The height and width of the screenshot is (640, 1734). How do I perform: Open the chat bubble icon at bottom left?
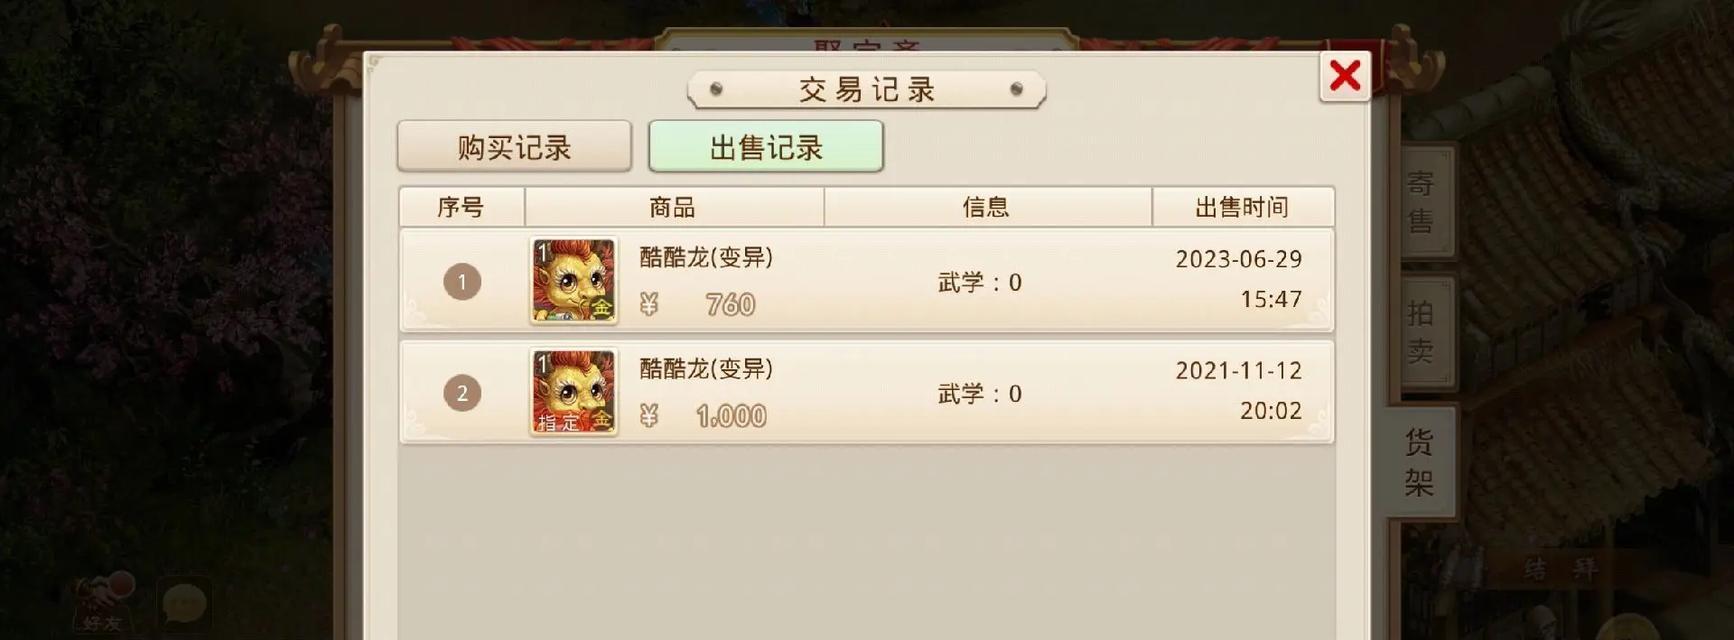click(x=185, y=604)
